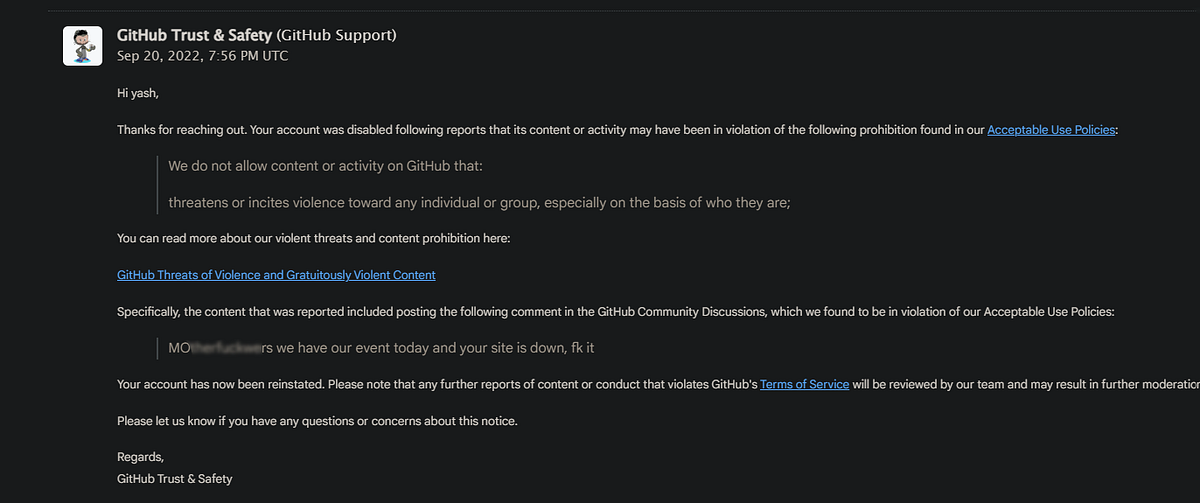This screenshot has width=1200, height=503.
Task: Click the GitHub Trust & Safety avatar image
Action: (82, 45)
